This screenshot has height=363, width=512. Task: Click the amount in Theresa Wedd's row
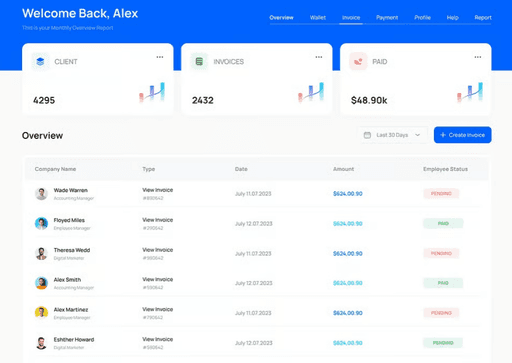coord(348,254)
